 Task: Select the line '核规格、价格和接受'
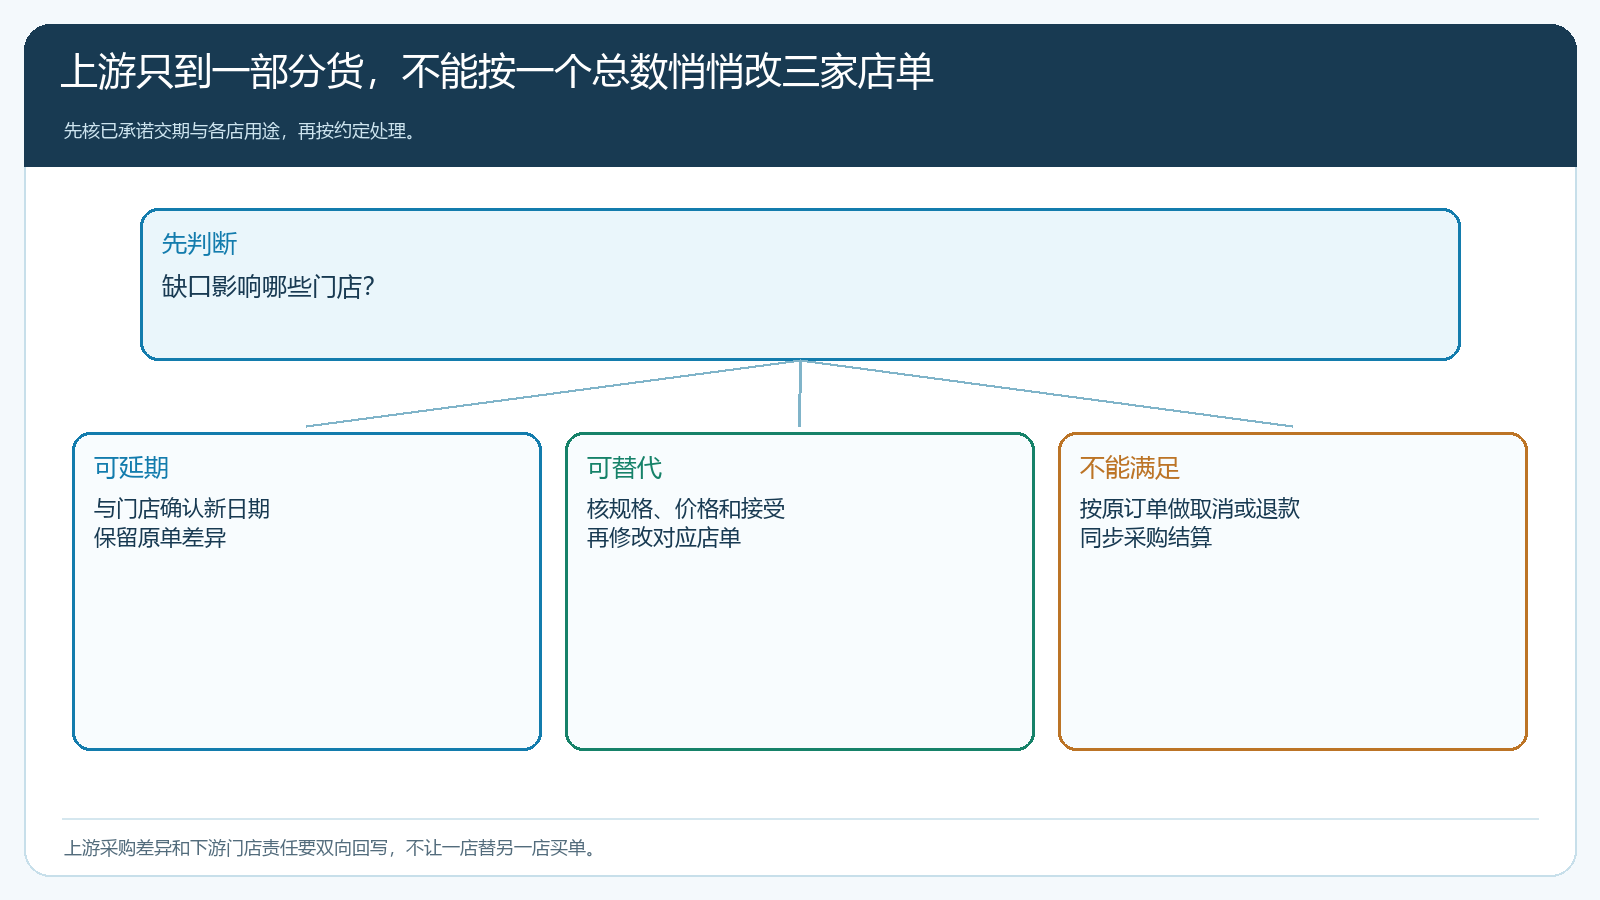click(686, 509)
